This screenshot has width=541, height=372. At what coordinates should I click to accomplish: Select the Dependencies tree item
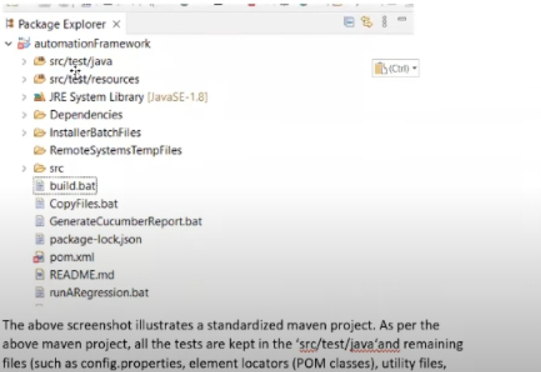(x=86, y=115)
